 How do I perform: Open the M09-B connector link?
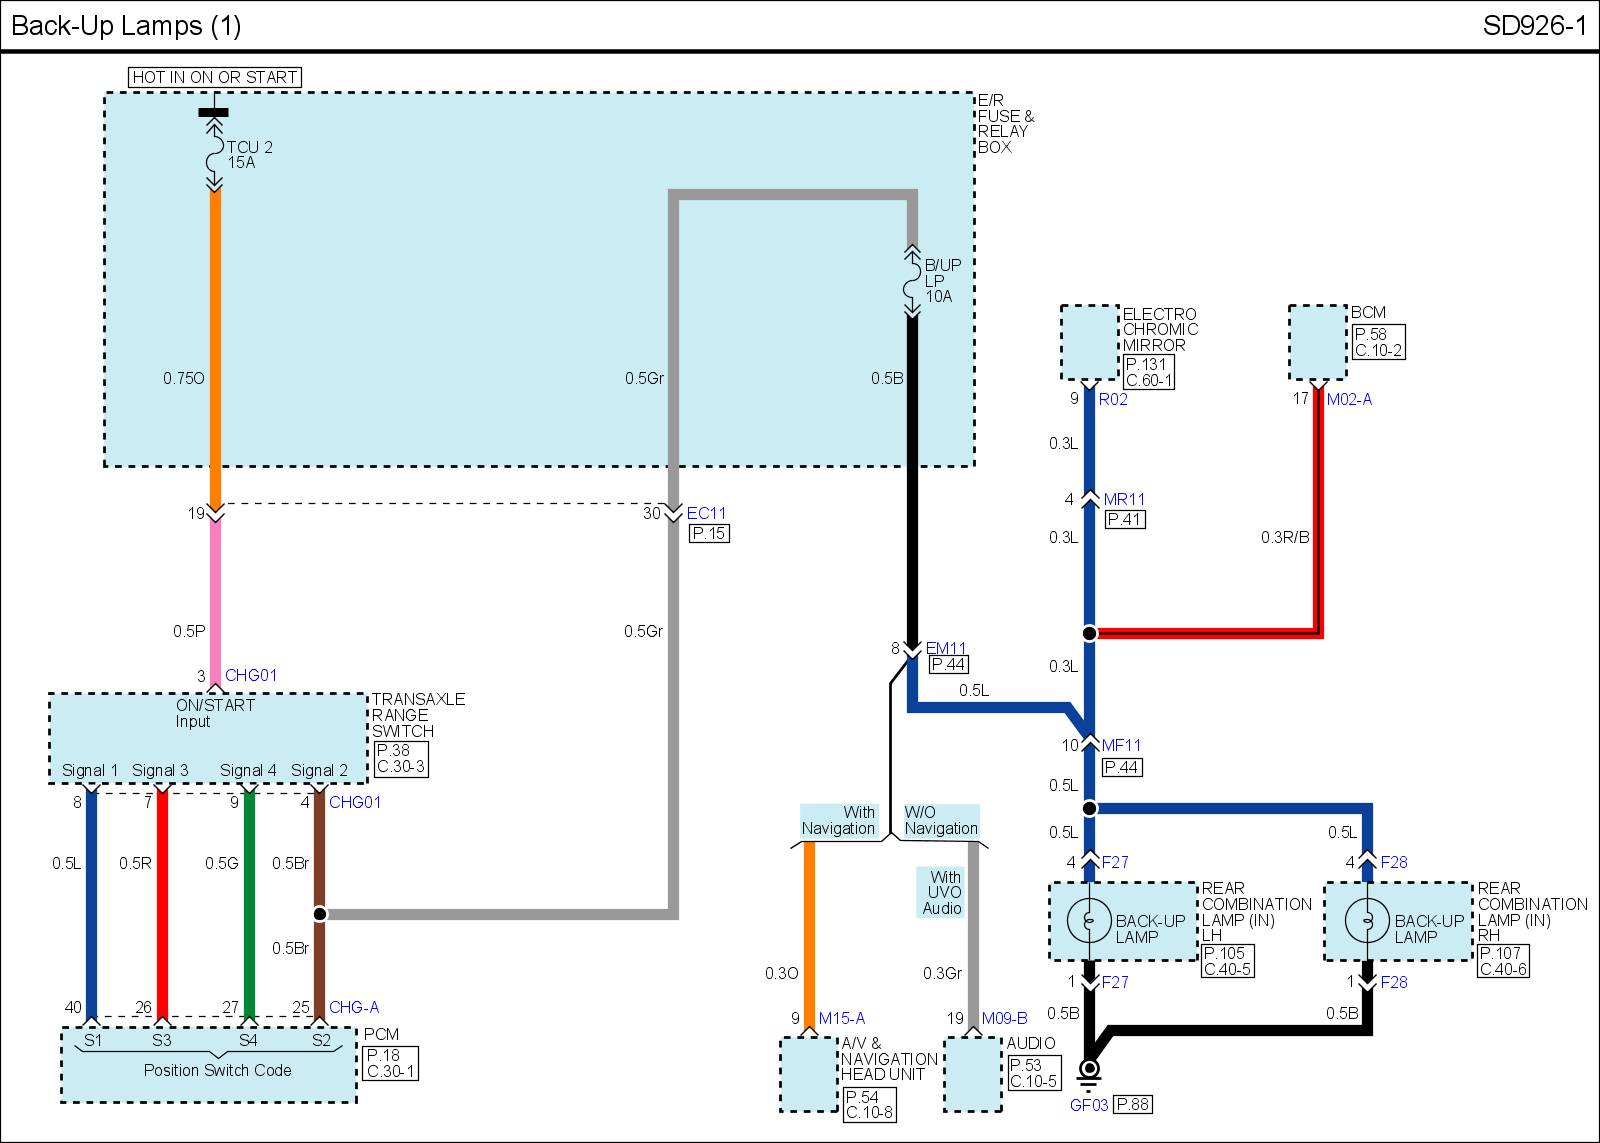coord(1004,1018)
